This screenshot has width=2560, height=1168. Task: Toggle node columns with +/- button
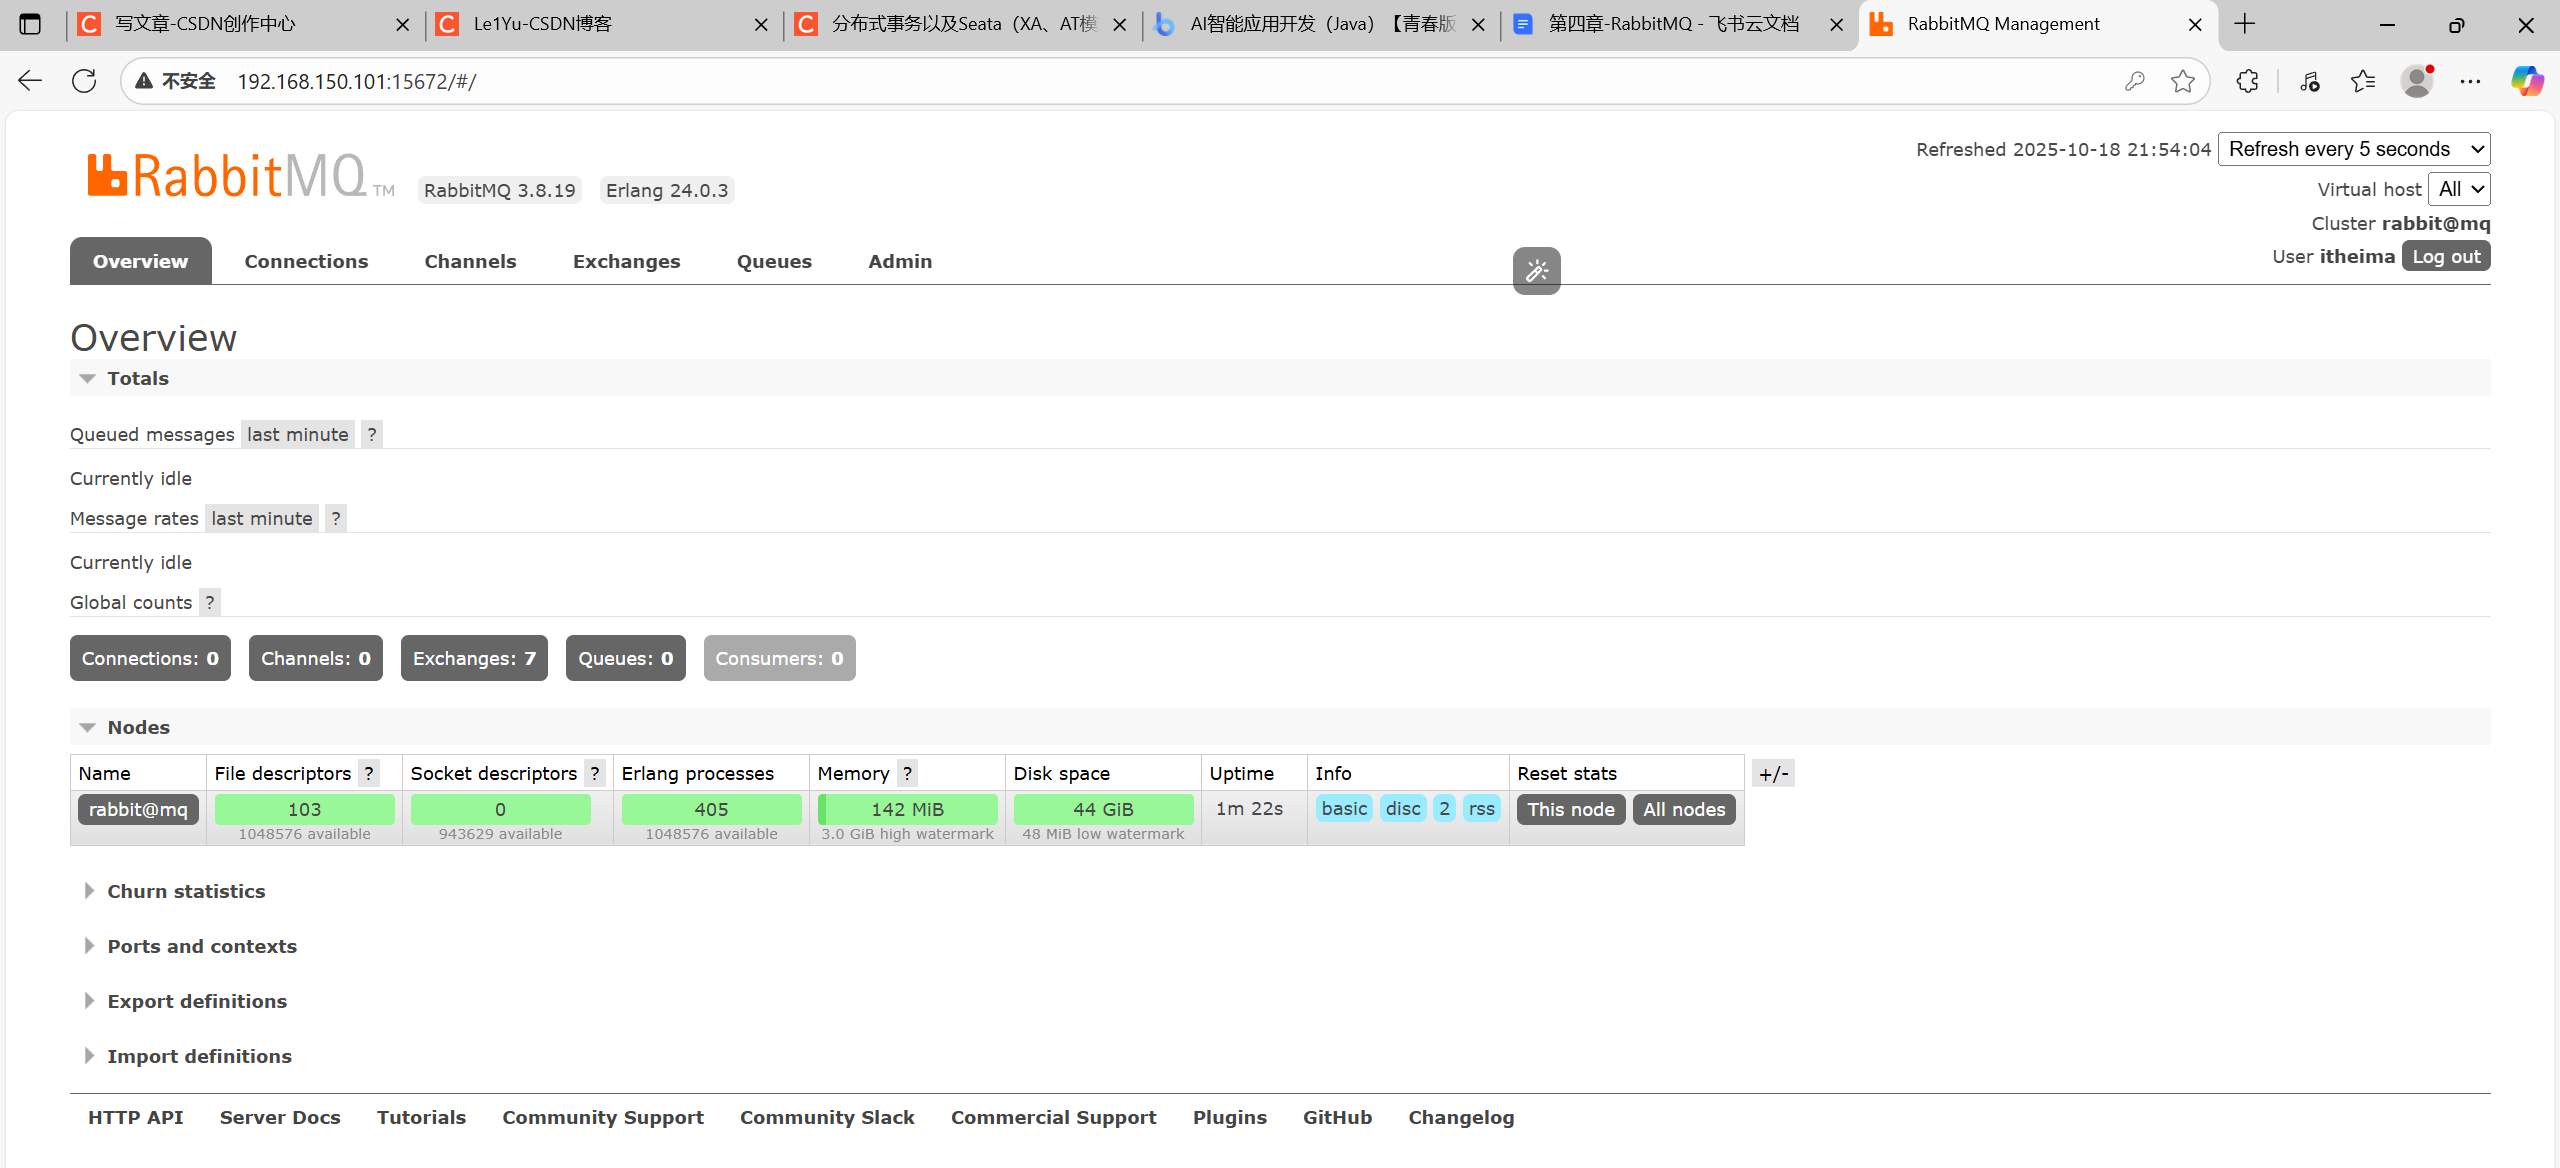click(1773, 774)
